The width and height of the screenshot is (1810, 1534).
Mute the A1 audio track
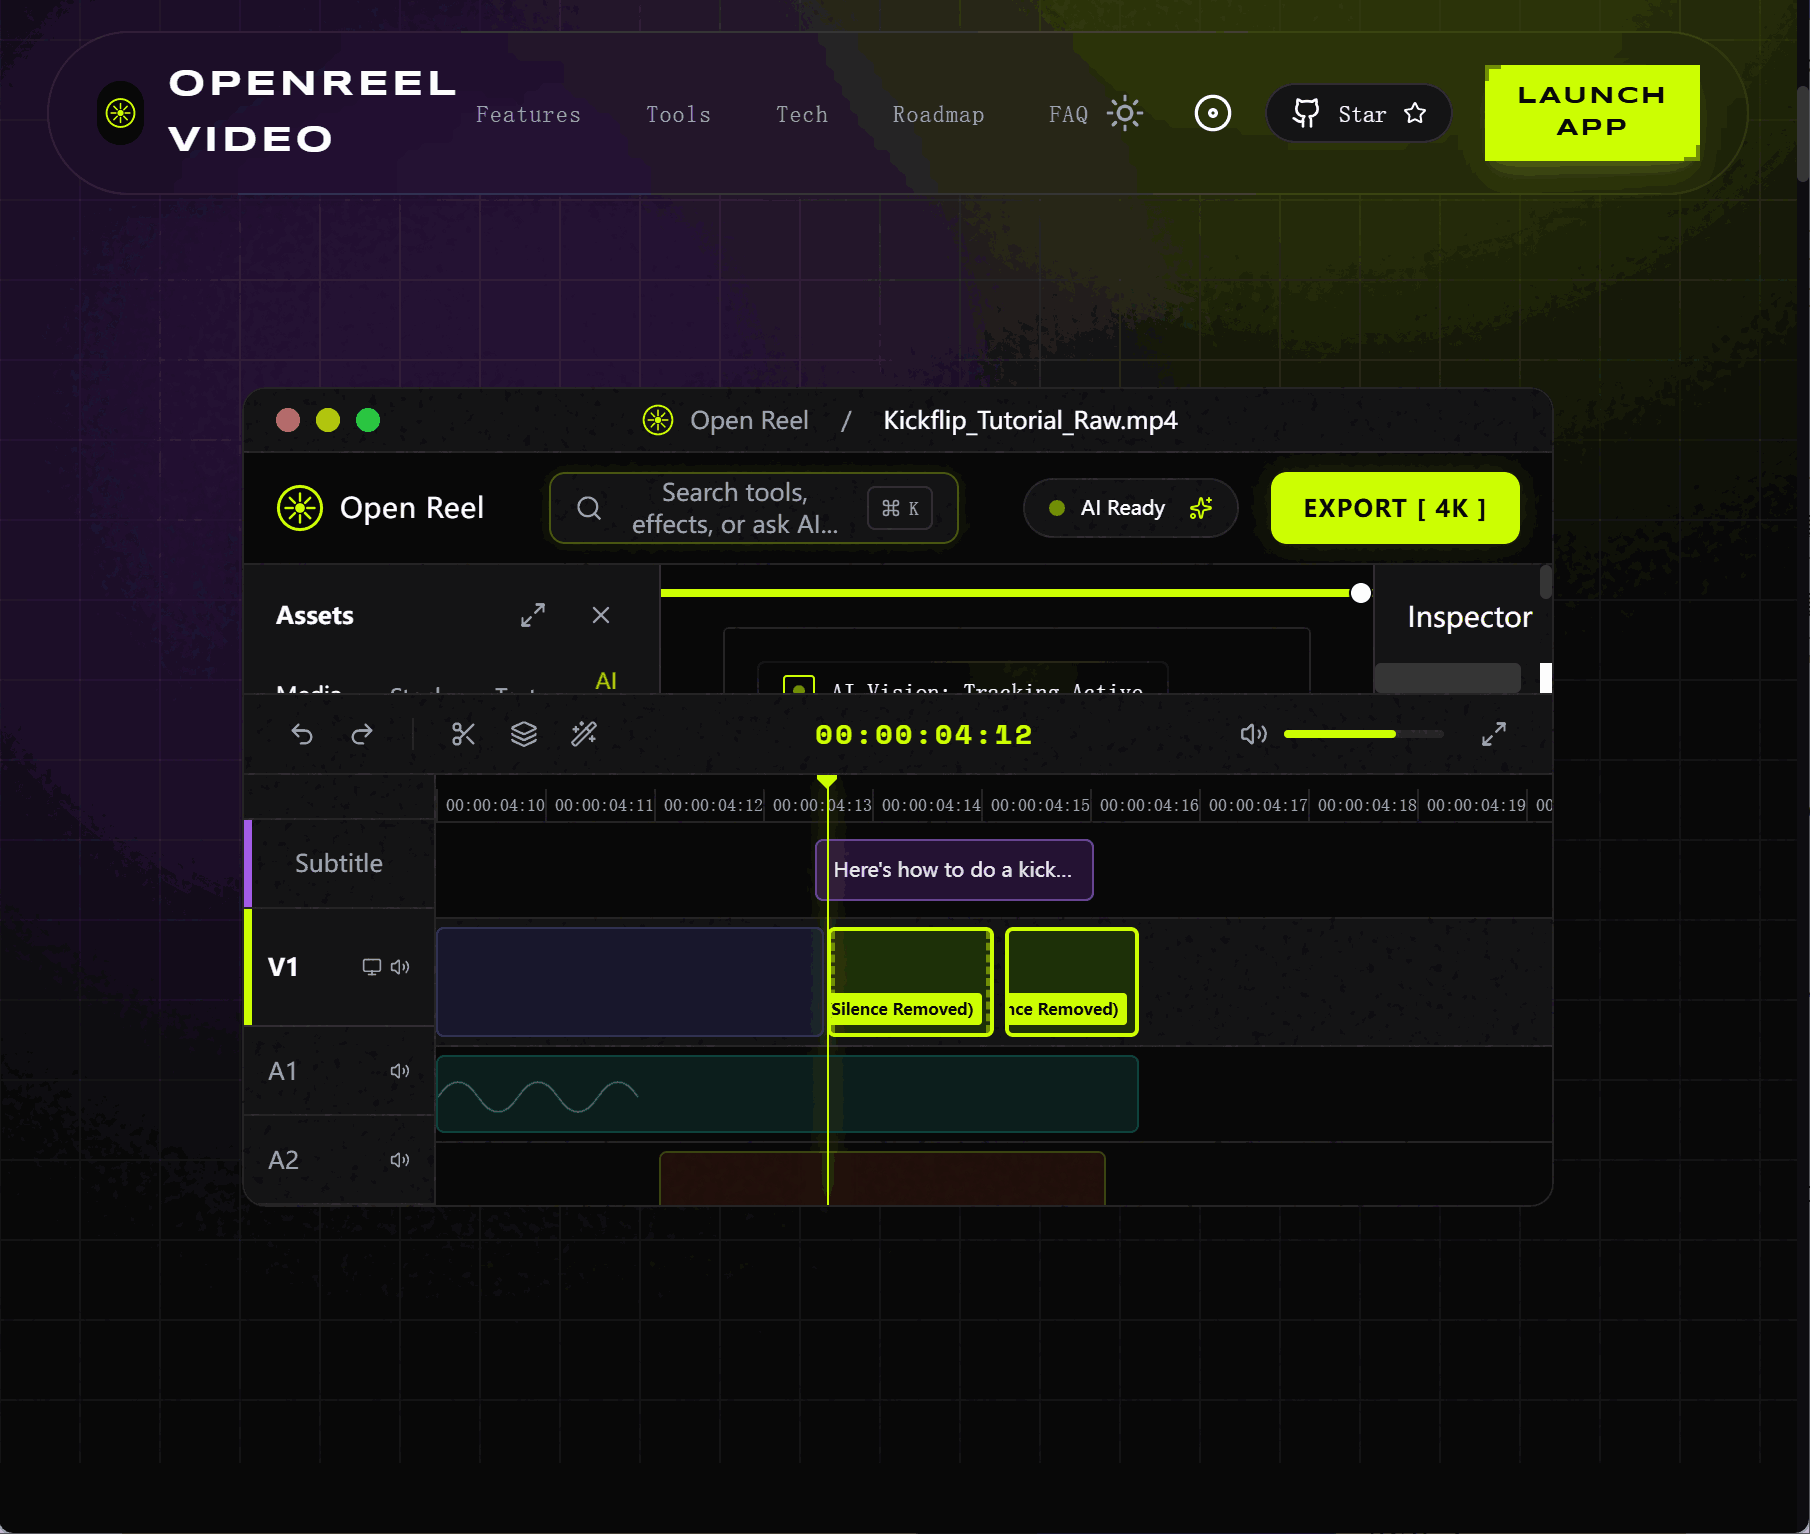tap(399, 1070)
